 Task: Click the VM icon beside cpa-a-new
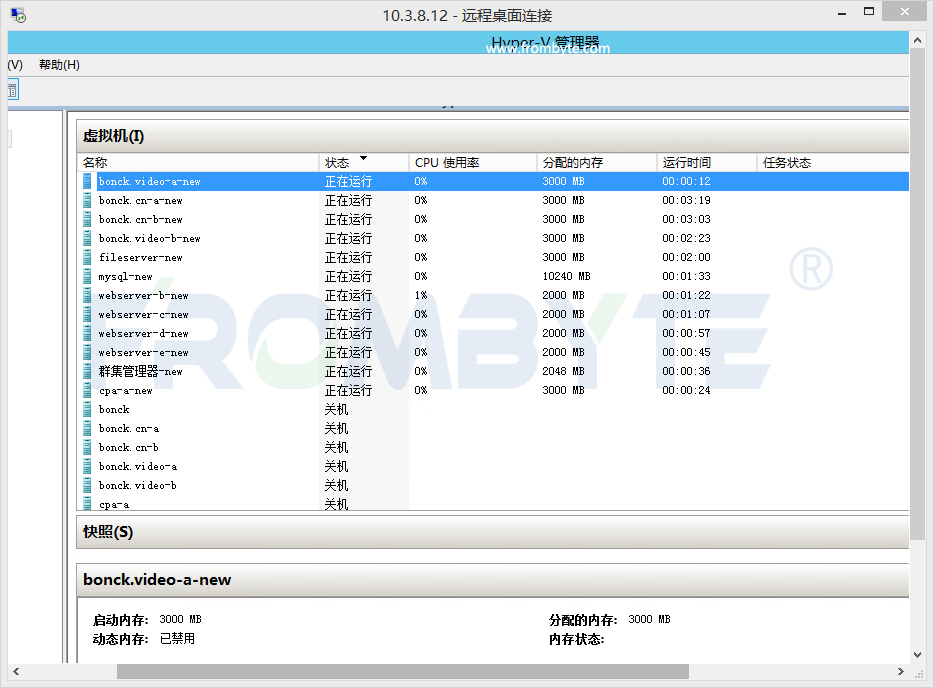88,391
